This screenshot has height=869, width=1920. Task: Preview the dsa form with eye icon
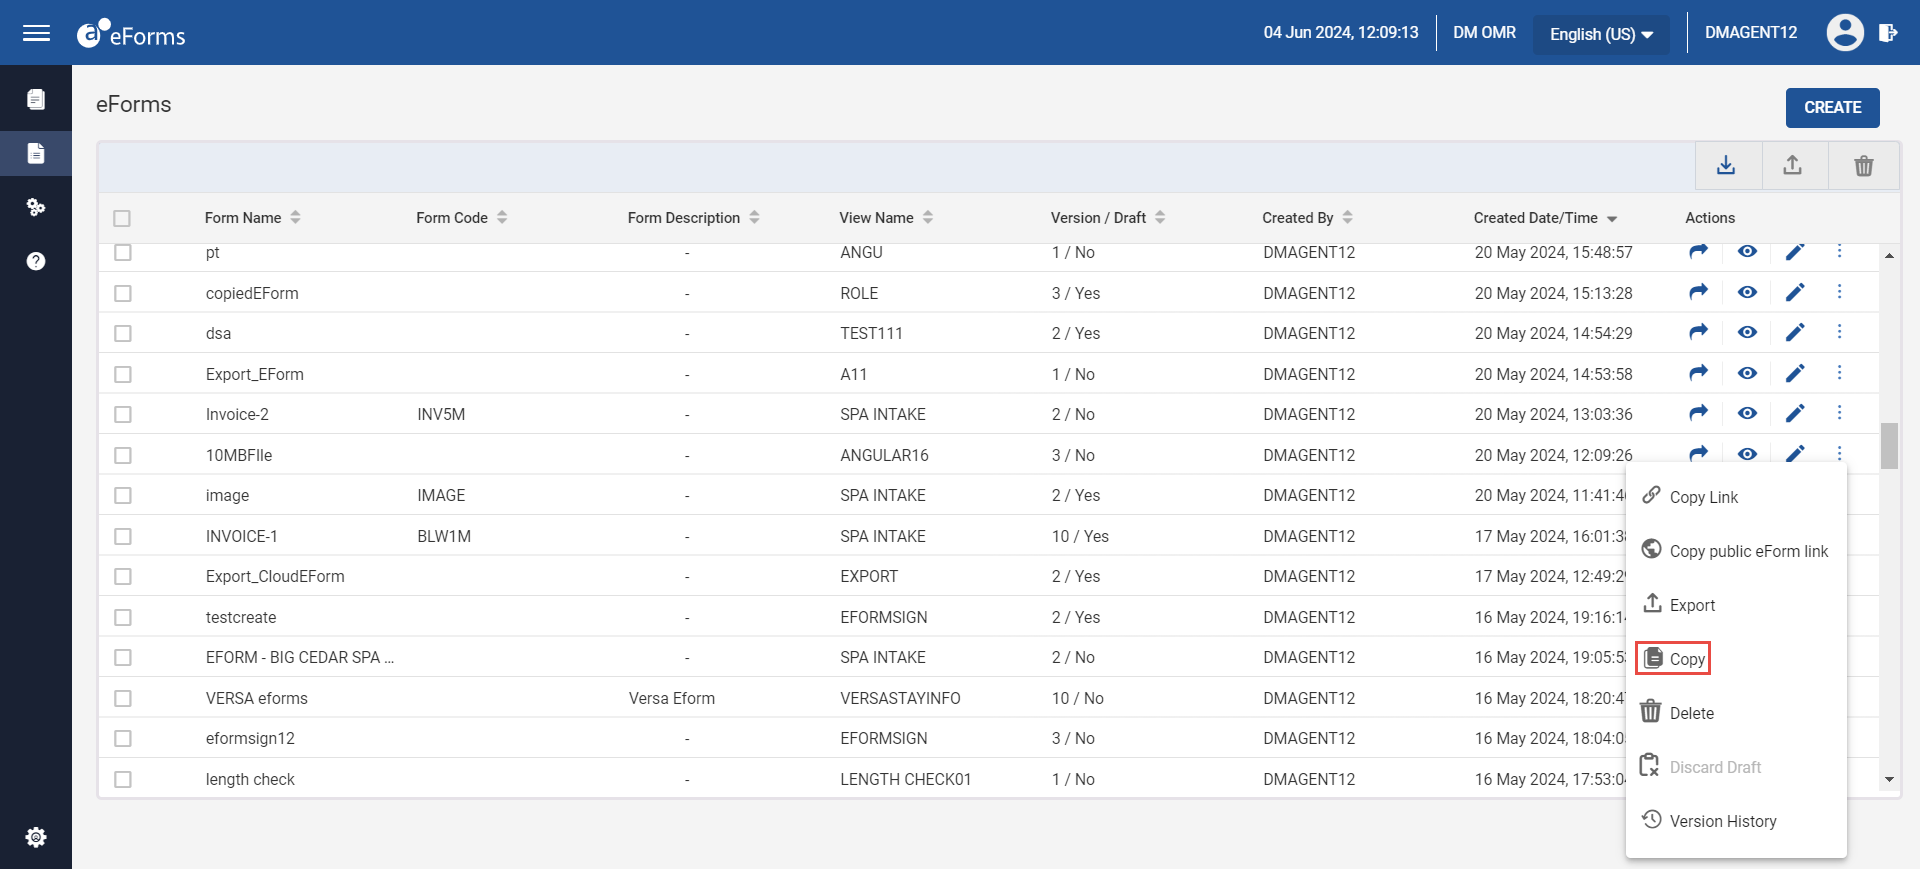1747,332
